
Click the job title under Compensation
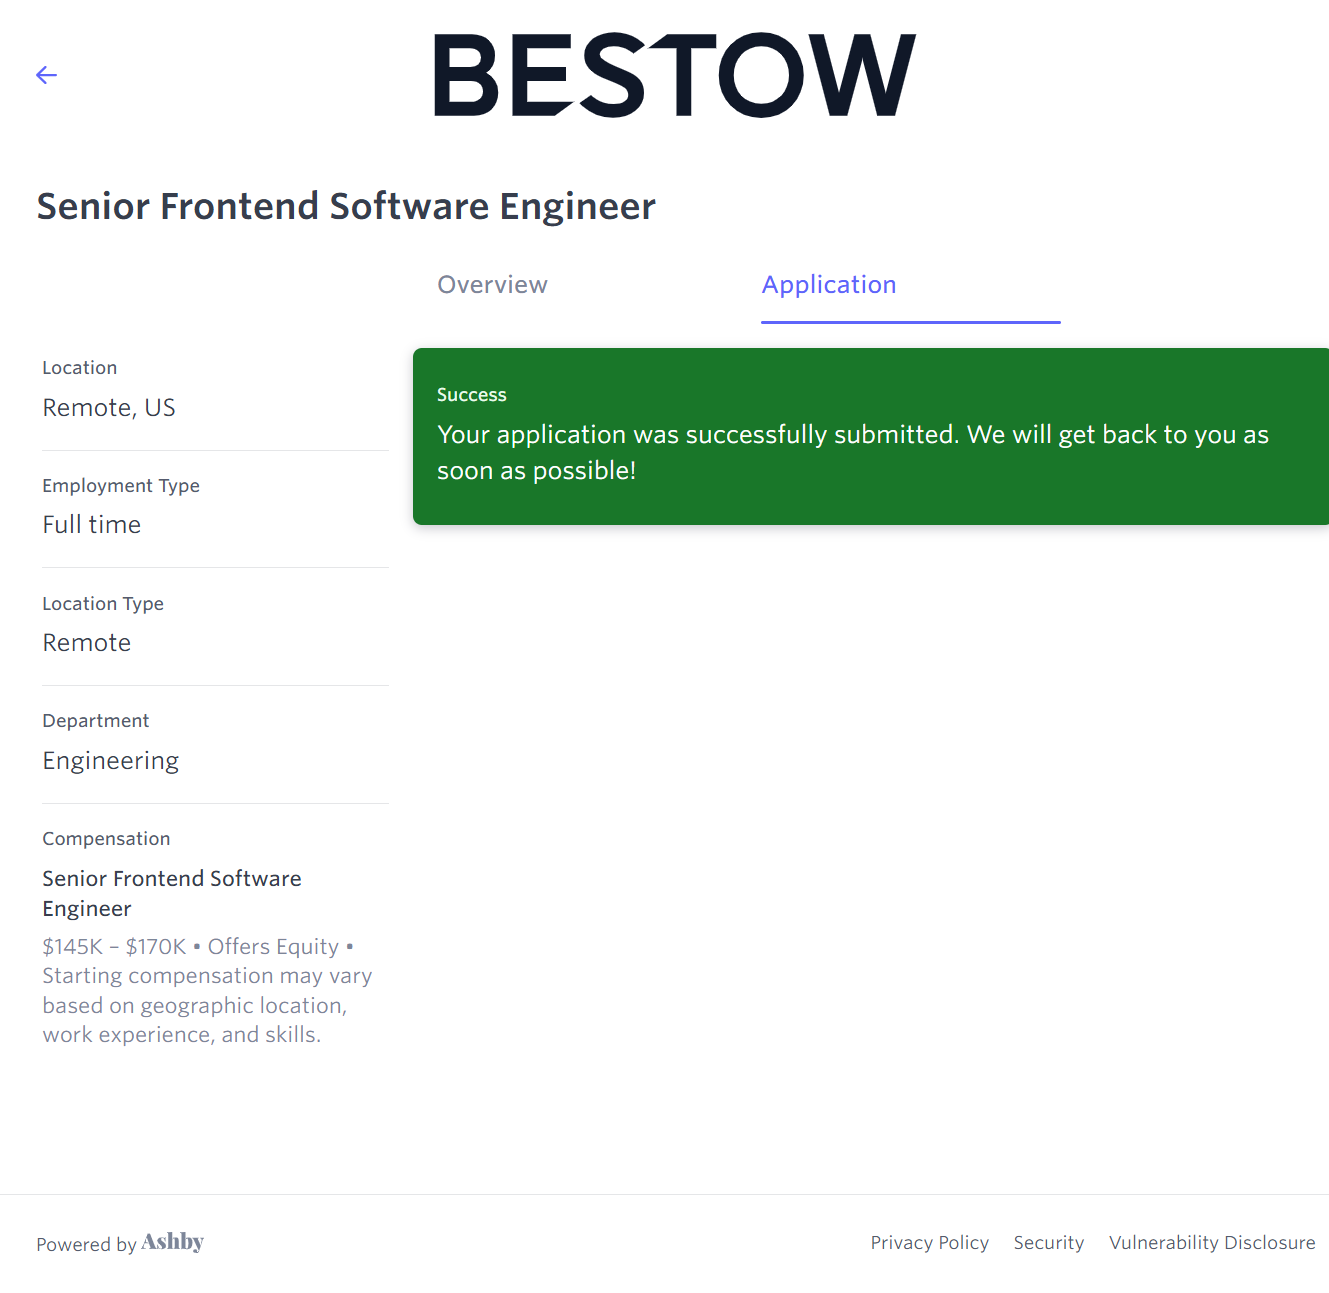pyautogui.click(x=171, y=893)
